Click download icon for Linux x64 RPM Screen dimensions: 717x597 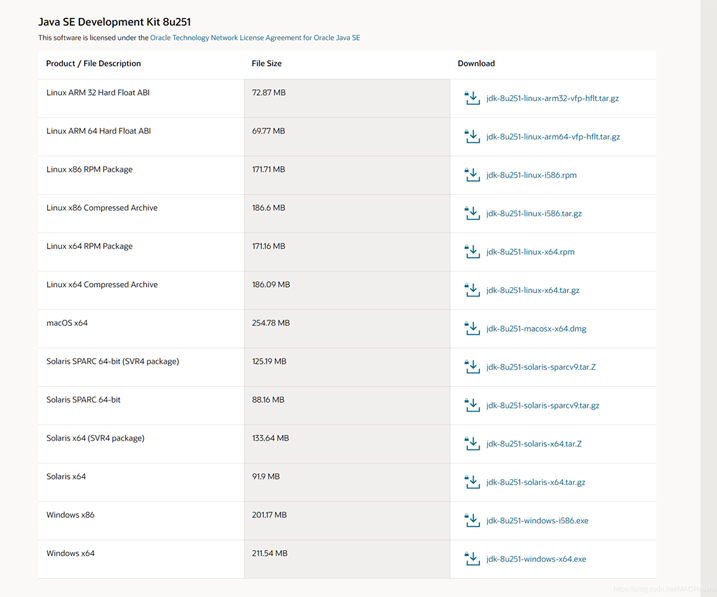point(472,252)
